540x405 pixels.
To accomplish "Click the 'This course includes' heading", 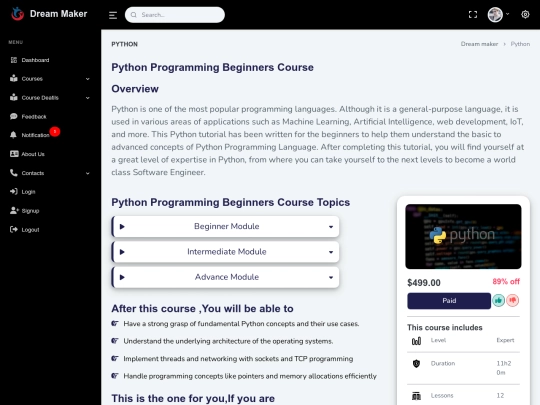I will point(445,328).
